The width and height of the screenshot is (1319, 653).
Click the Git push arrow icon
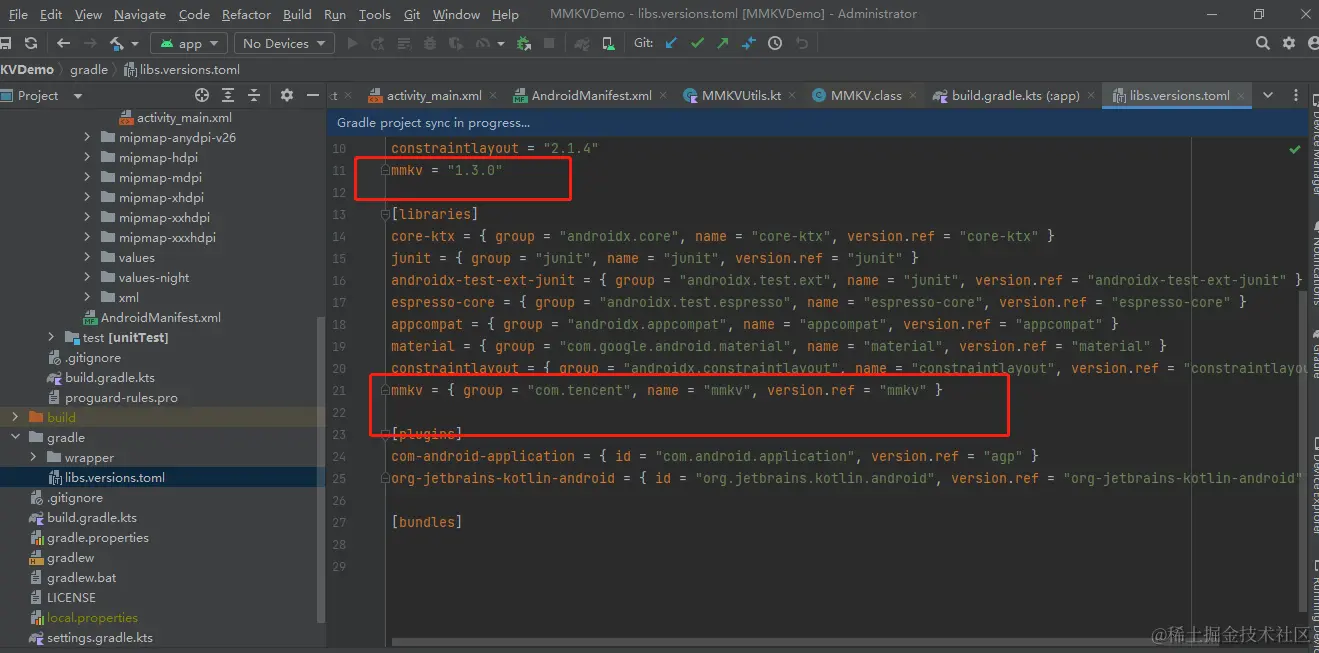pos(723,43)
